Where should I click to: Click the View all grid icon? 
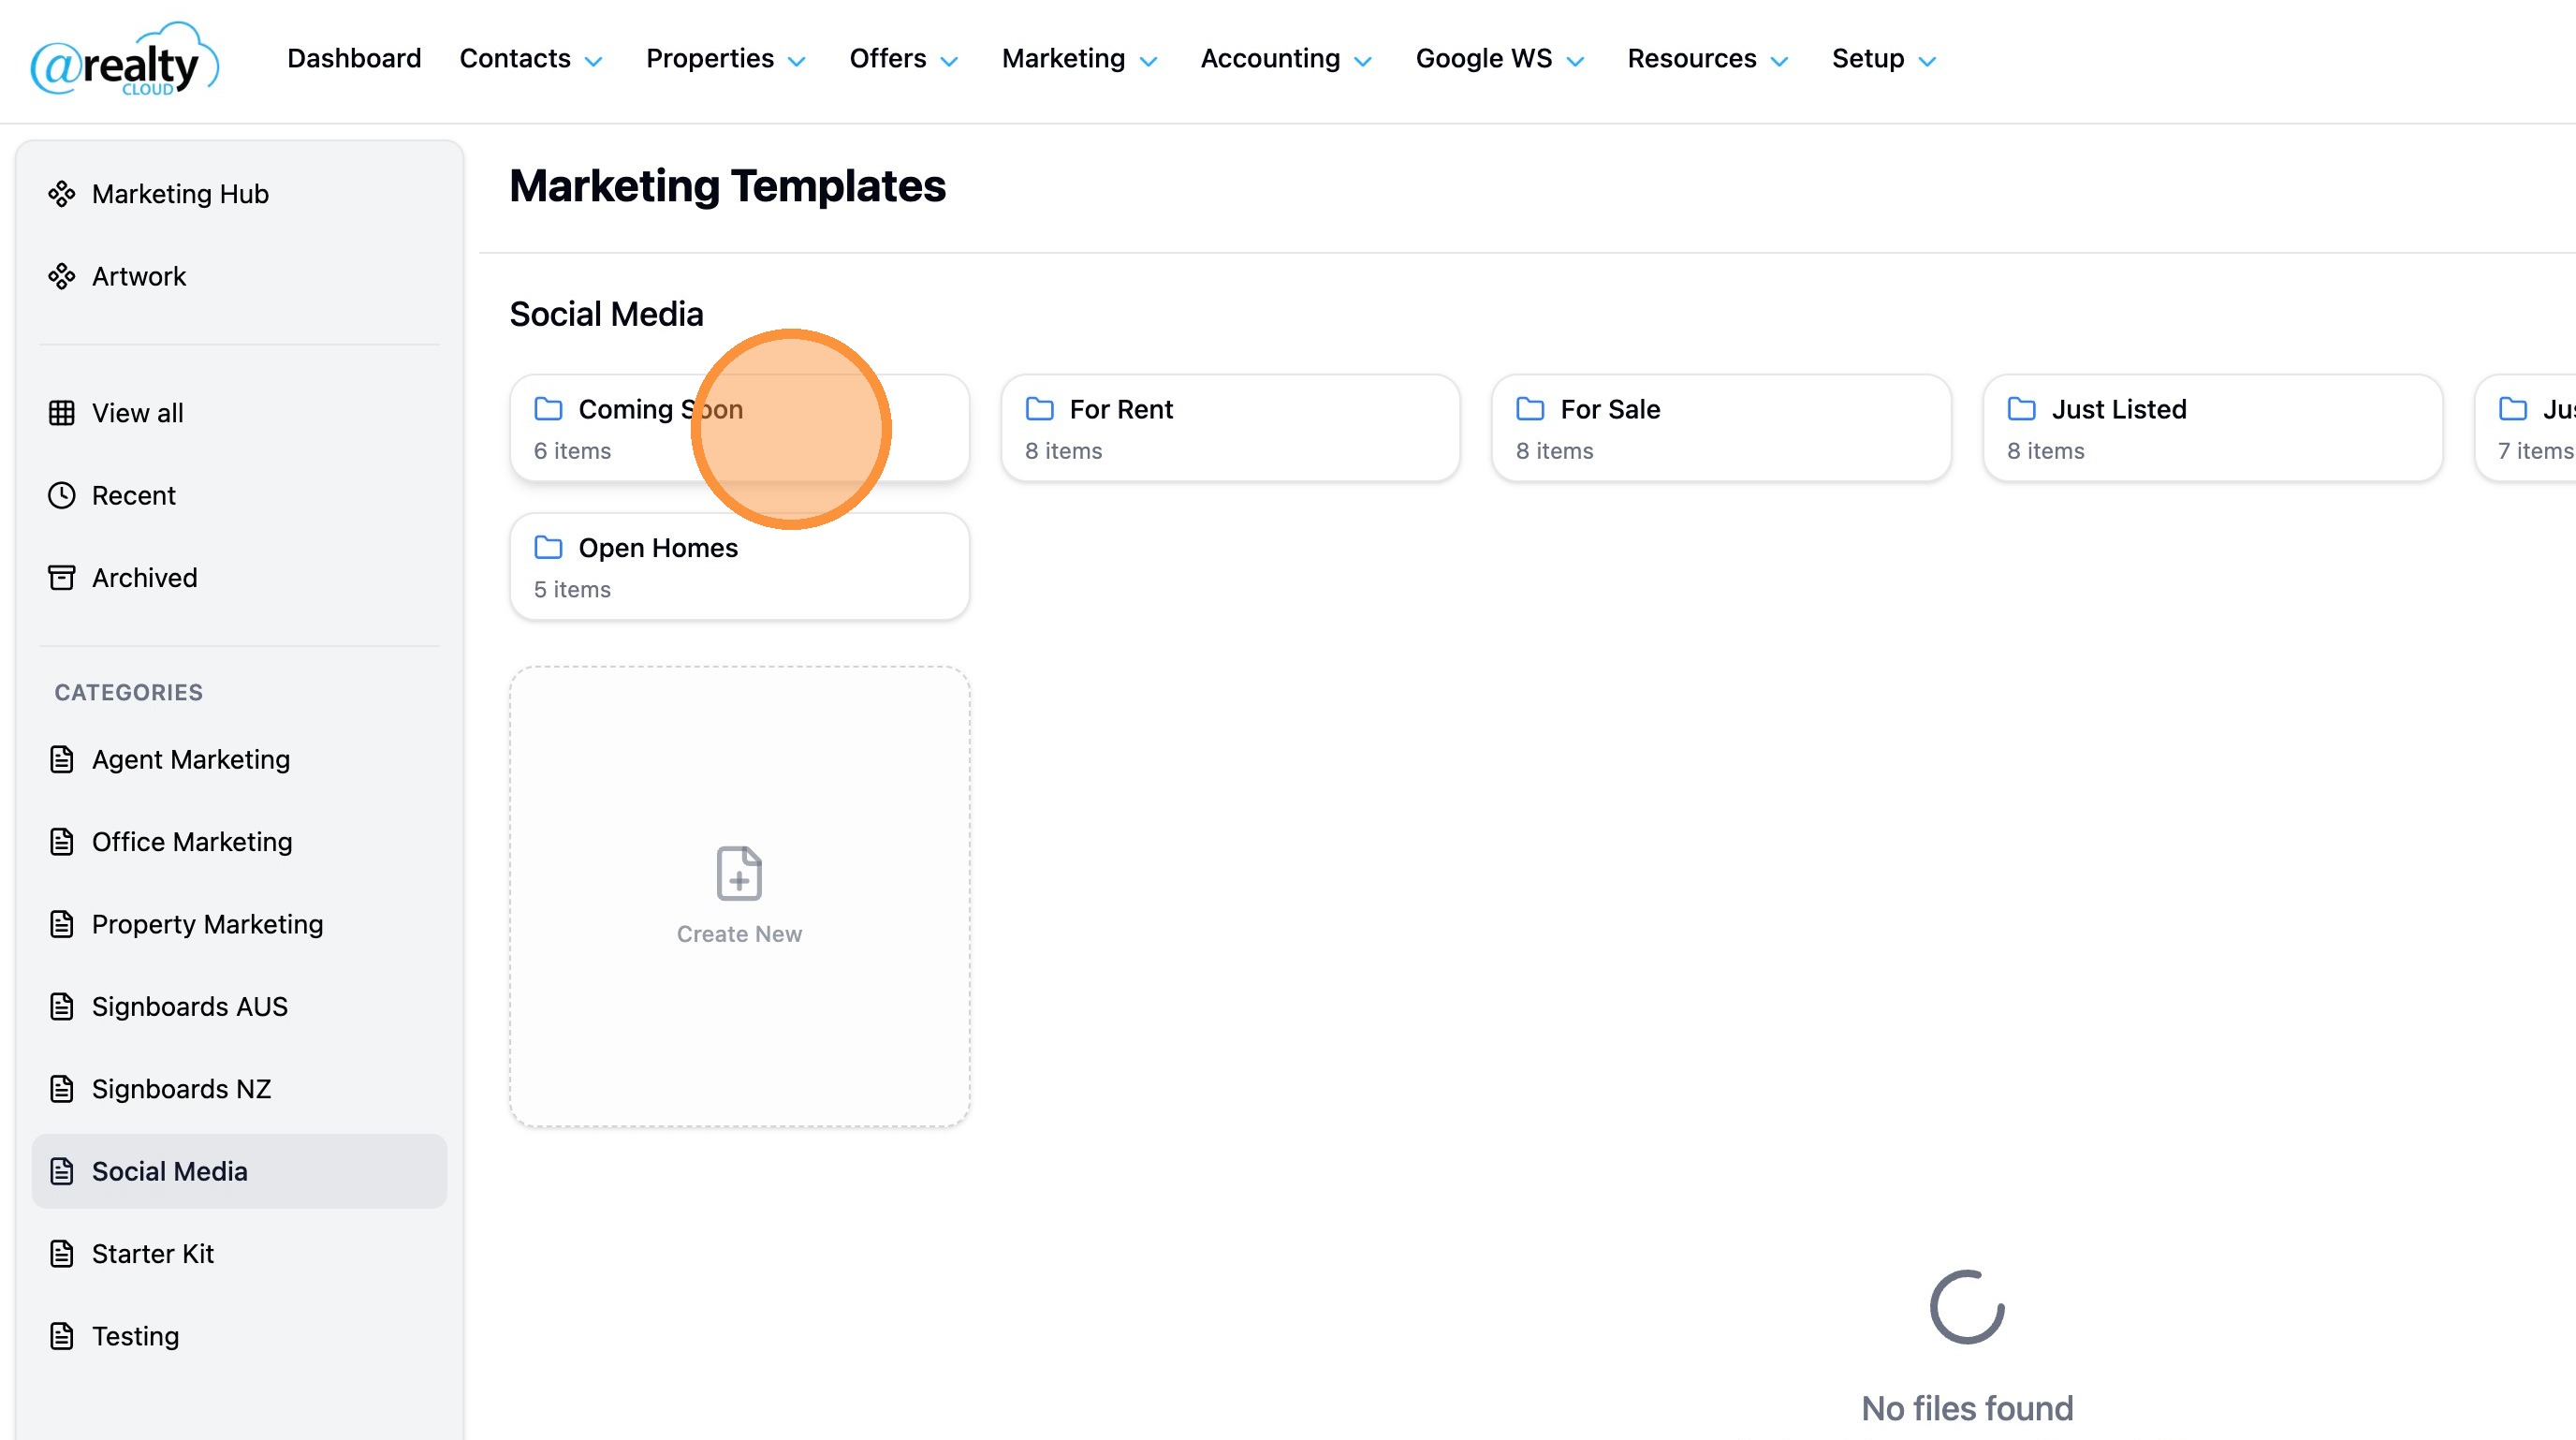point(62,413)
